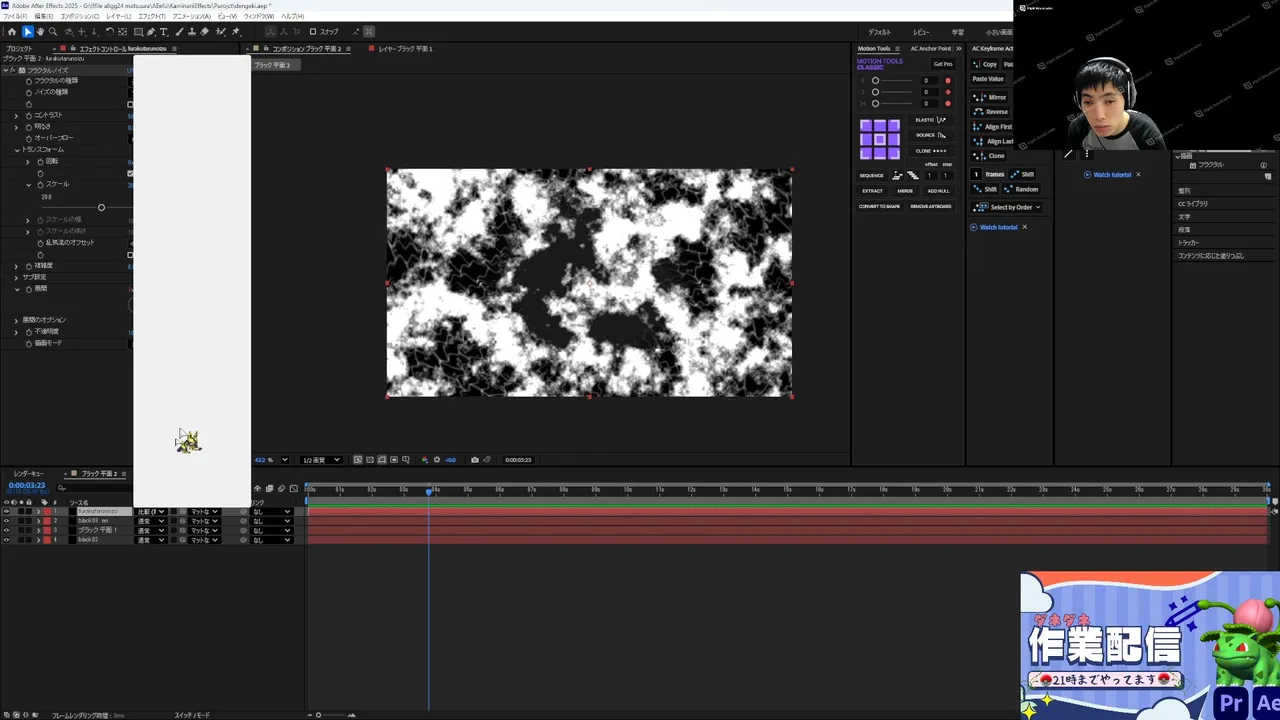
Task: Click the Get Pro button
Action: point(943,64)
